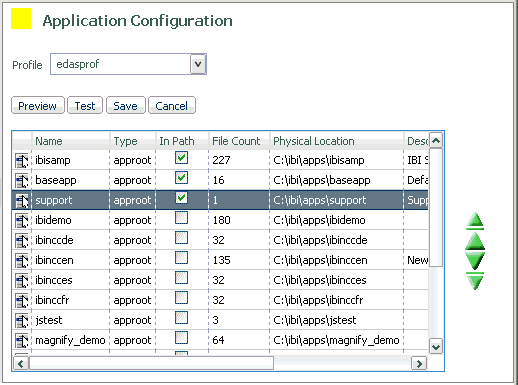
Task: Click the Save button
Action: tap(126, 106)
